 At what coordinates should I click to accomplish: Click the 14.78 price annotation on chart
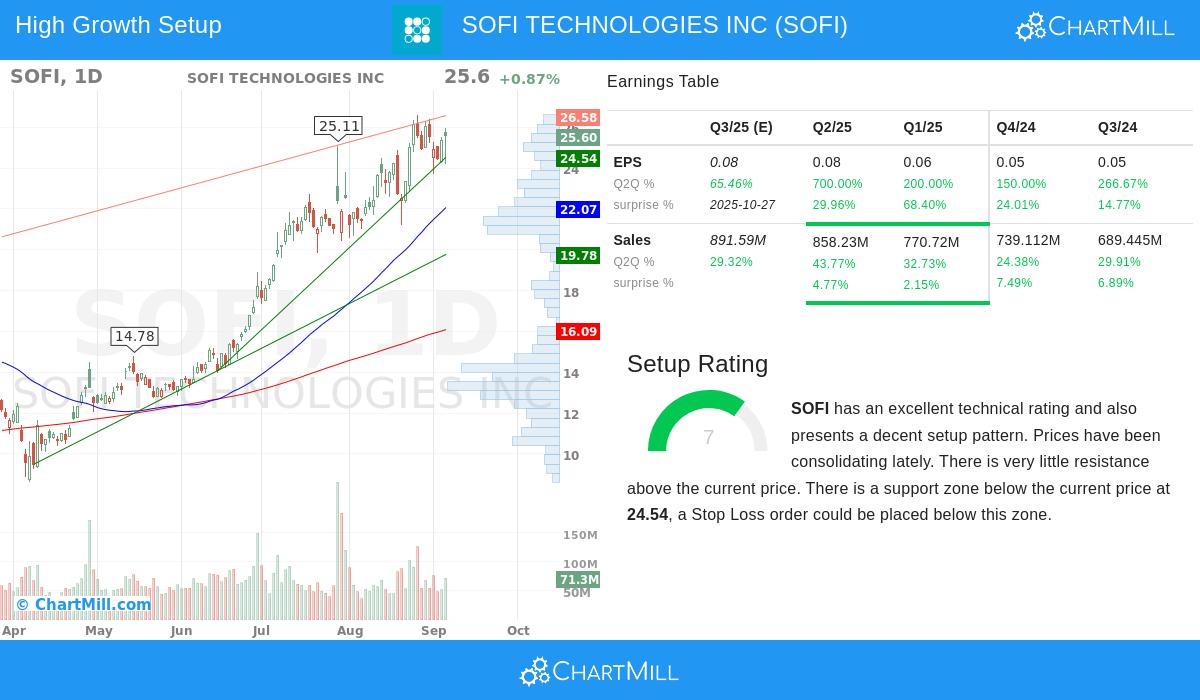pos(134,336)
